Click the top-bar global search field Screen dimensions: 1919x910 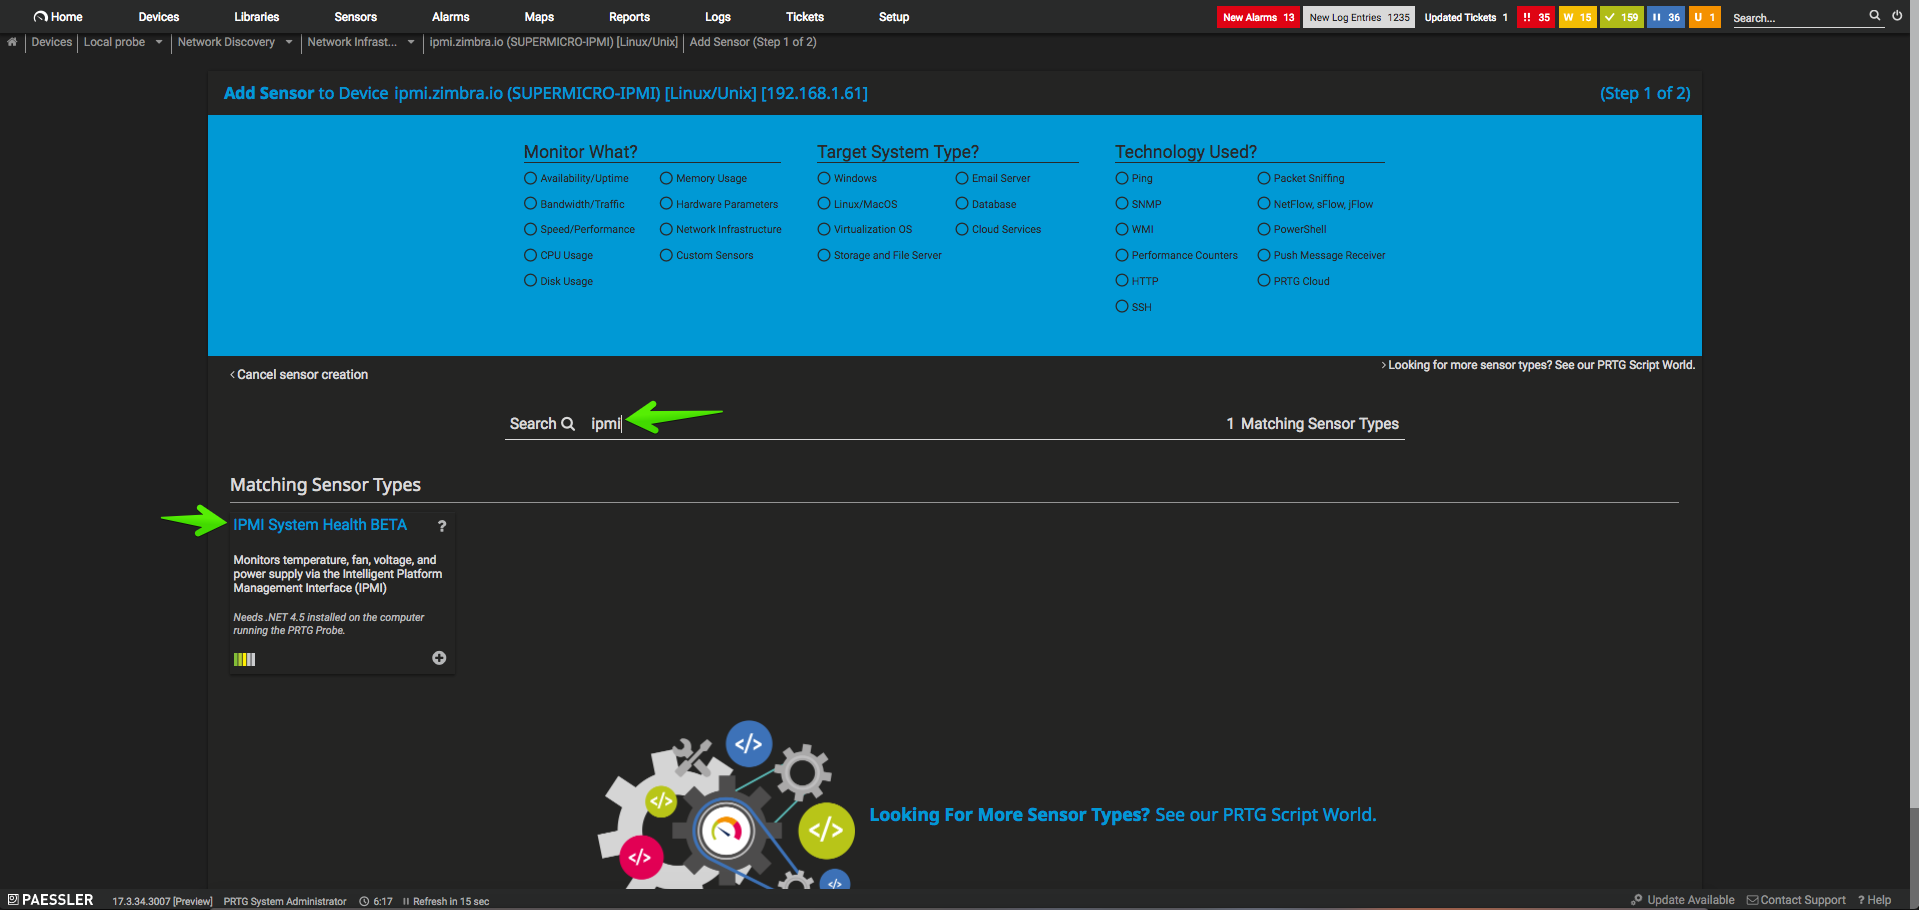(x=1798, y=18)
